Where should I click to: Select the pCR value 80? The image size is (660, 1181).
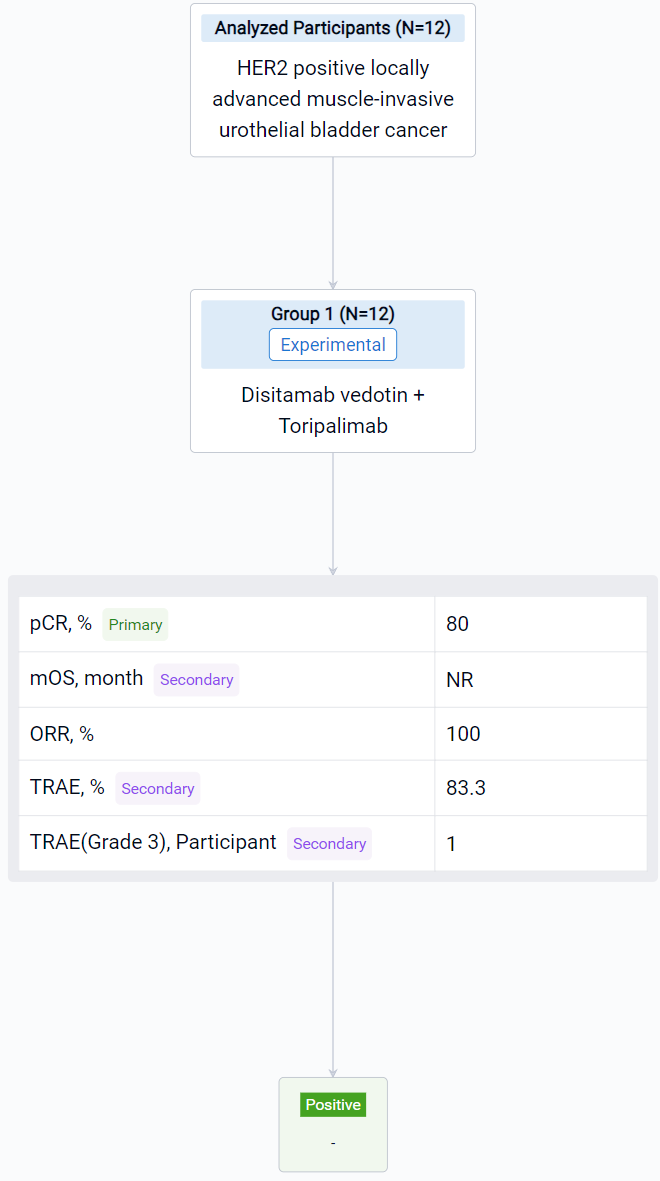(x=457, y=624)
